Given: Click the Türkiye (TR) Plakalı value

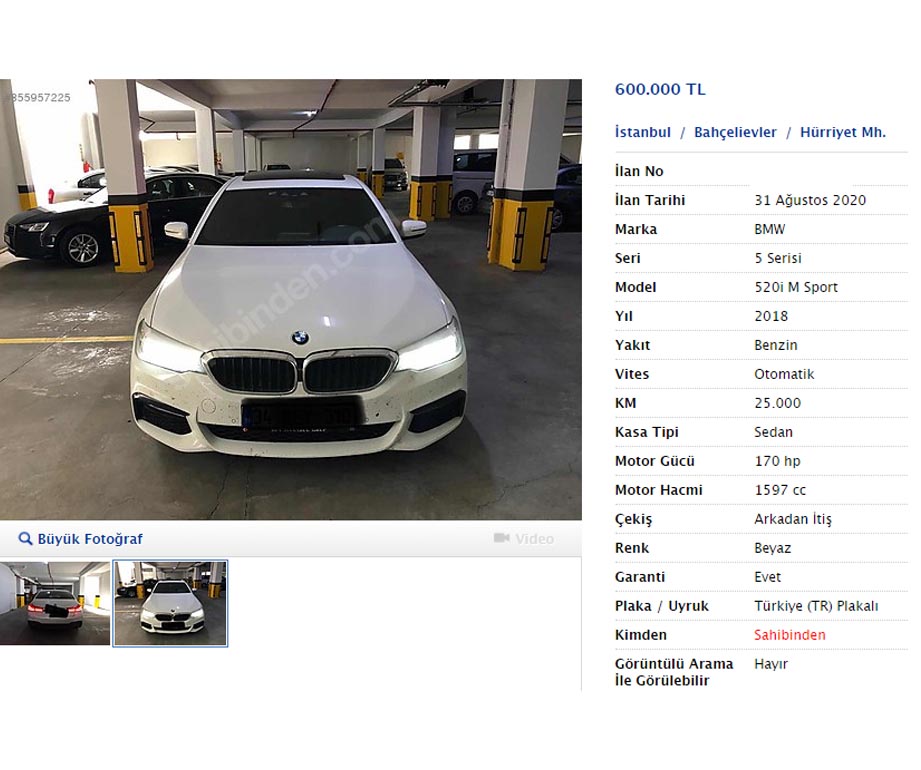Looking at the screenshot, I should point(816,606).
